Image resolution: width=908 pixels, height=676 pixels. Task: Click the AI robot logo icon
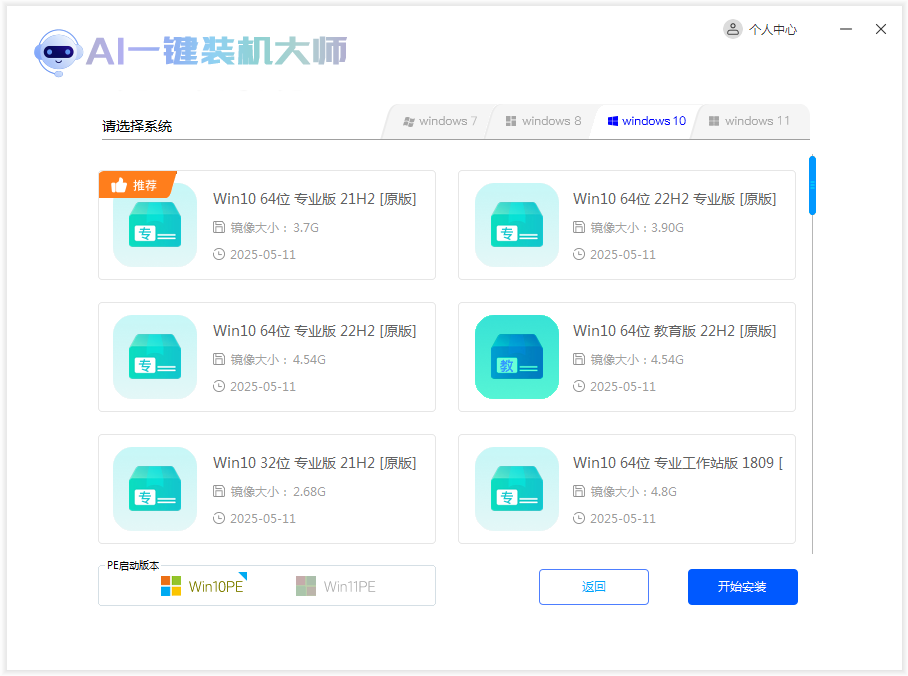[x=57, y=53]
